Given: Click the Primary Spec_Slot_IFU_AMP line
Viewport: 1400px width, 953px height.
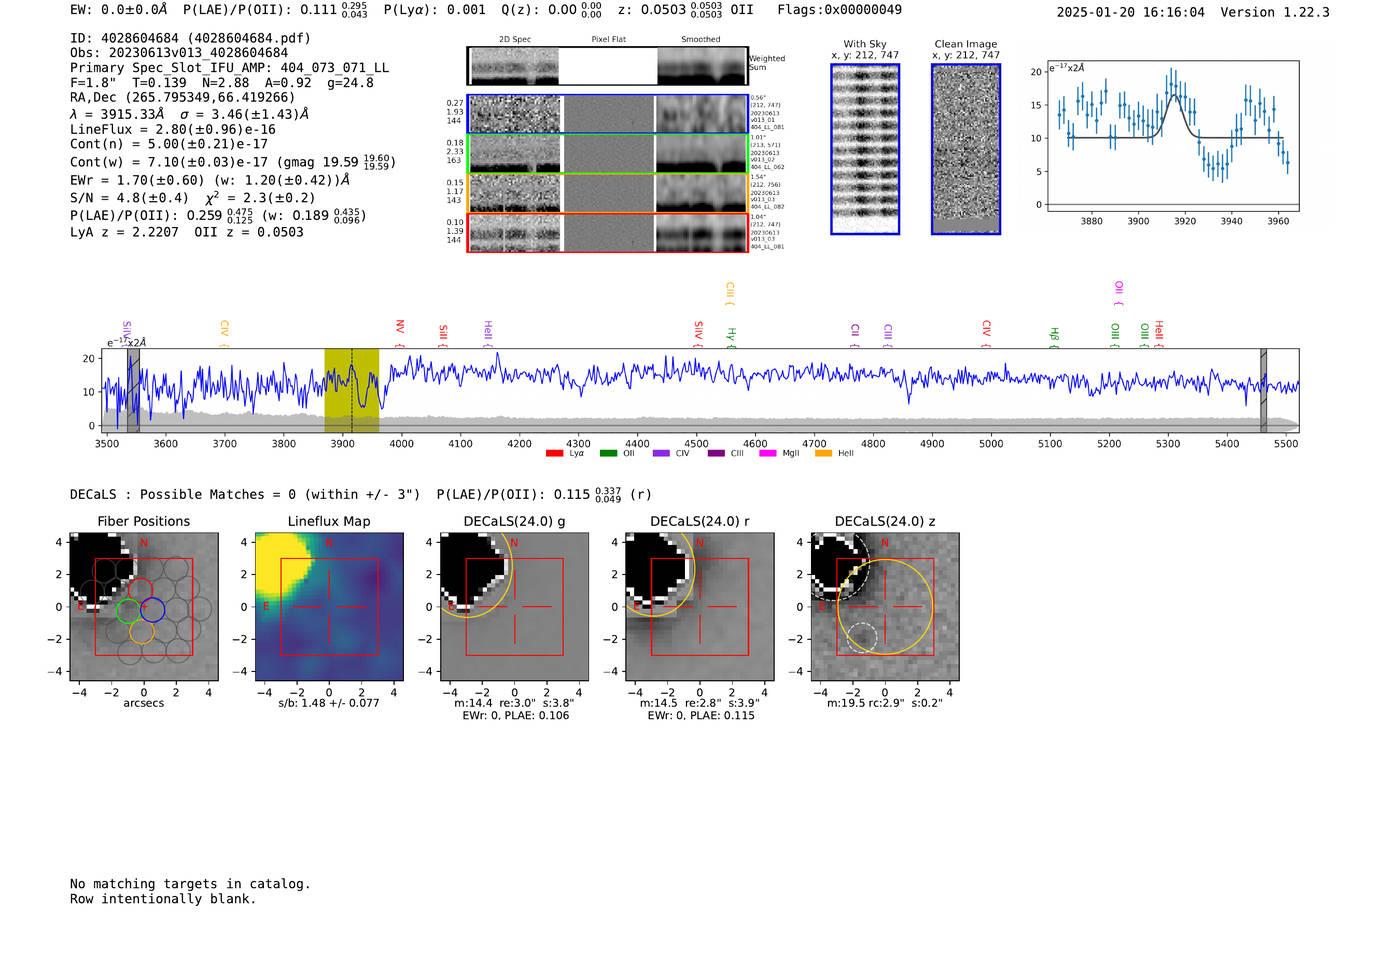Looking at the screenshot, I should tap(230, 68).
